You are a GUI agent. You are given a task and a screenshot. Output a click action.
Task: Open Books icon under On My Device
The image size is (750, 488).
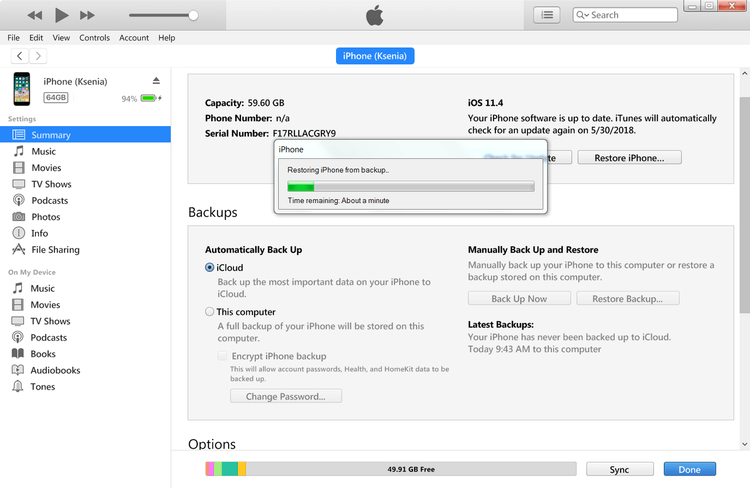click(18, 354)
